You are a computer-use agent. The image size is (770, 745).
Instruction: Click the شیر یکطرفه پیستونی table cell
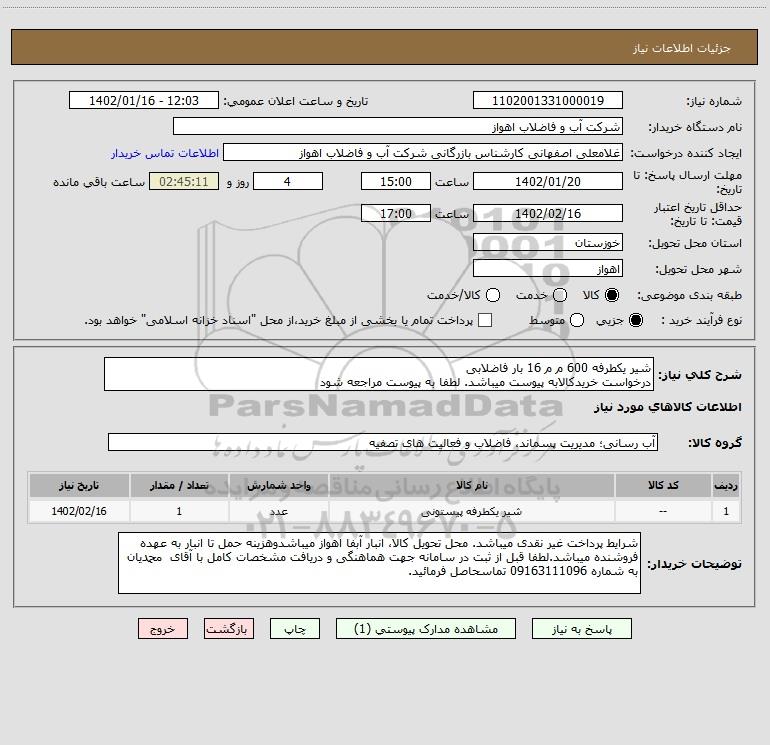pyautogui.click(x=471, y=511)
